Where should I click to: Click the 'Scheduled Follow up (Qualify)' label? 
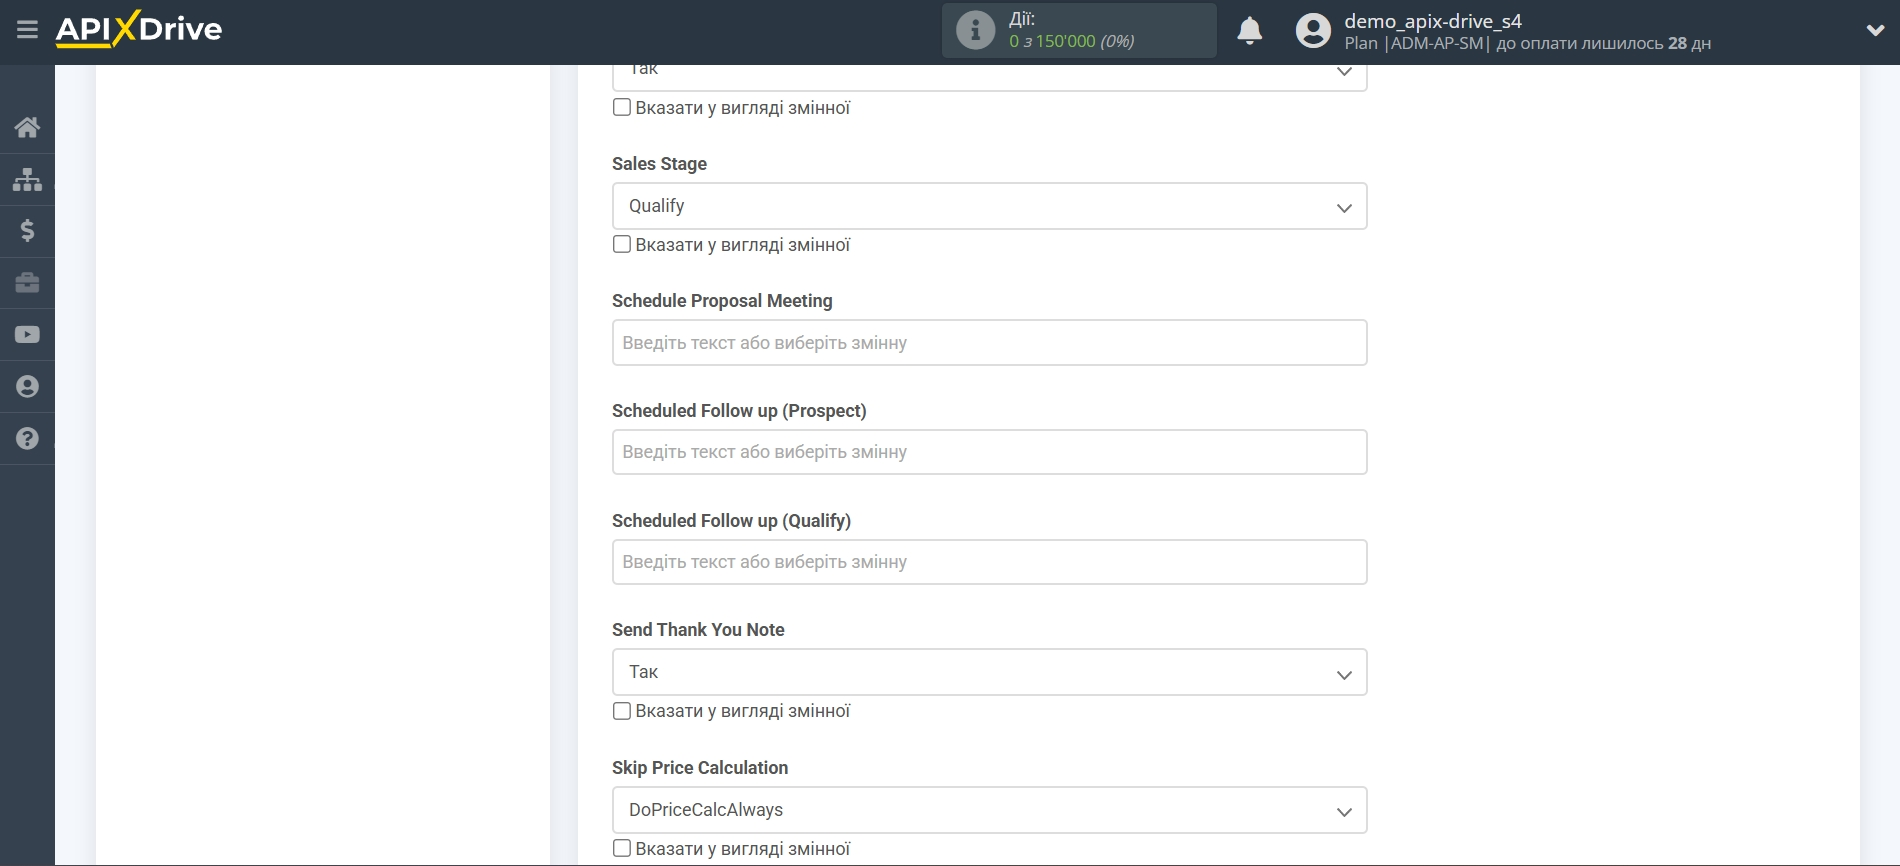[731, 521]
